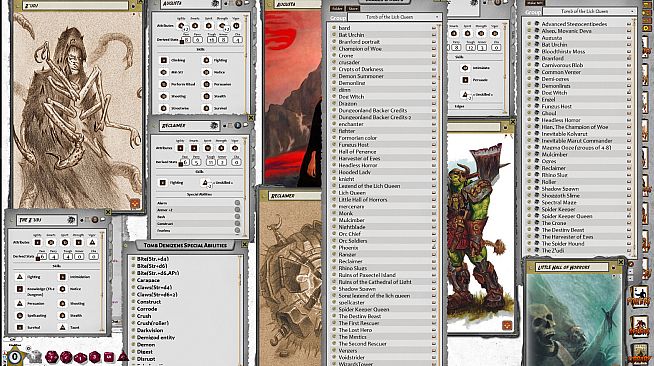Image resolution: width=654 pixels, height=366 pixels.
Task: Open Spider Keeper Queen image entry
Action: pyautogui.click(x=364, y=309)
